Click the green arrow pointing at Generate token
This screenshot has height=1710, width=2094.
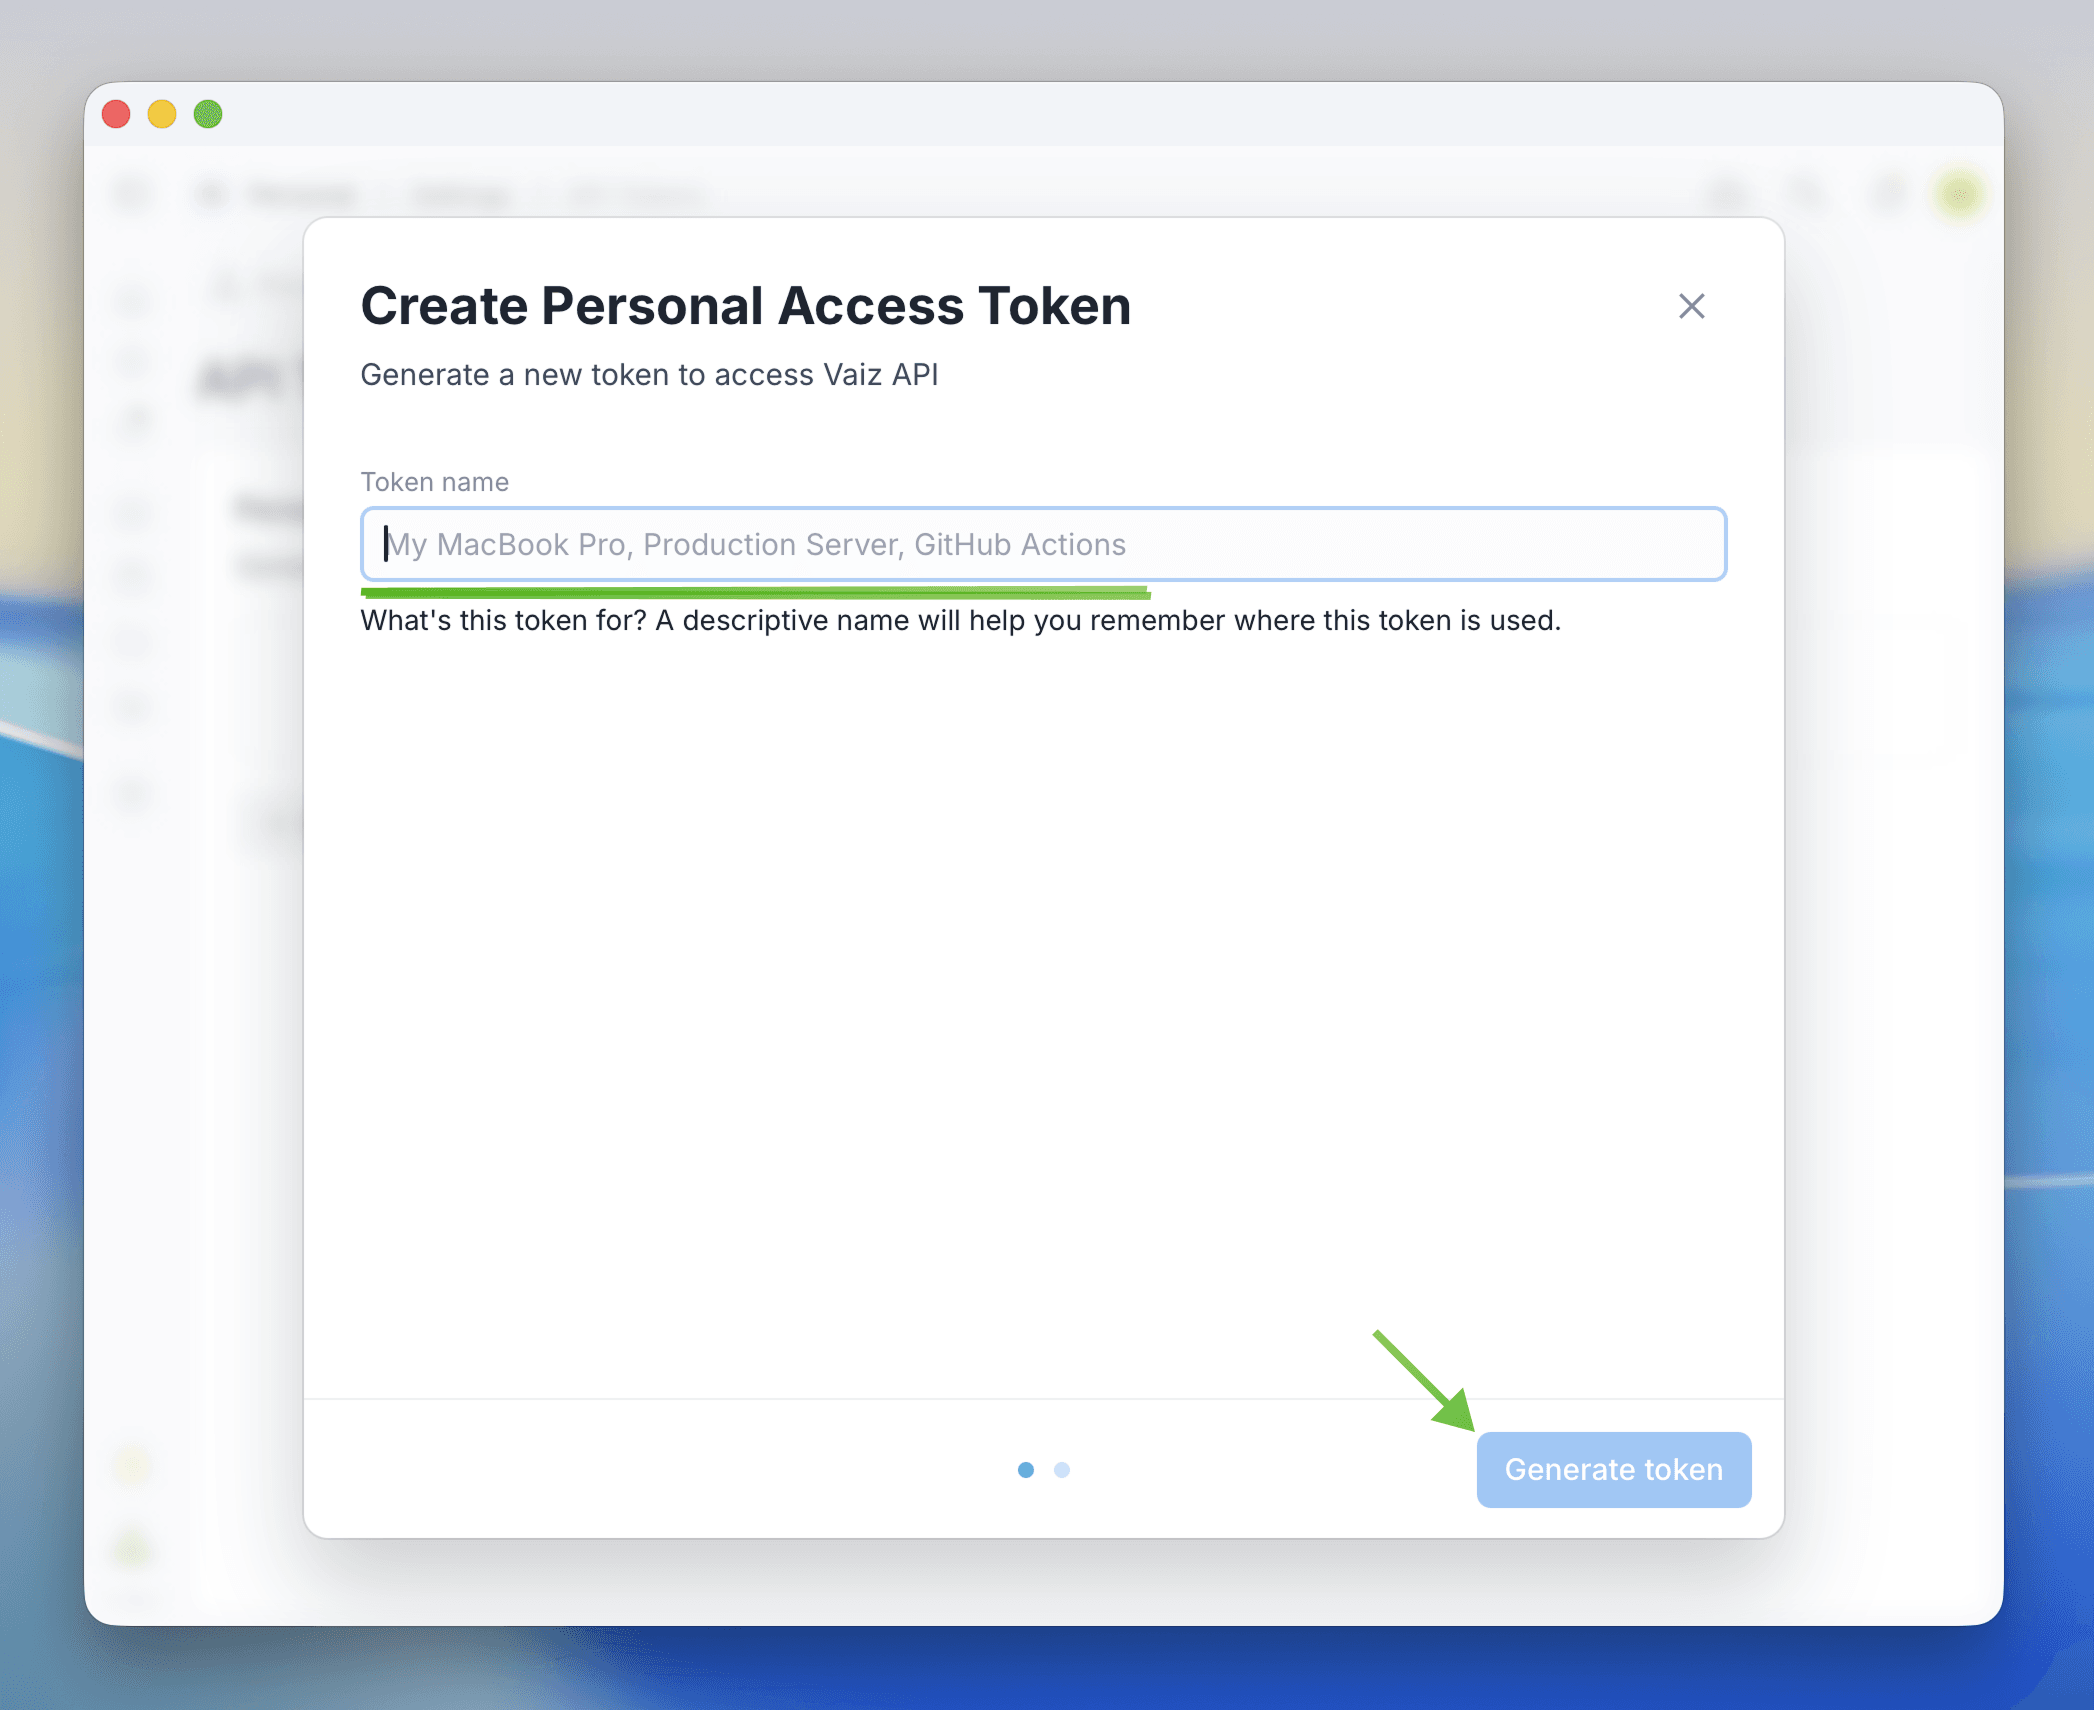(x=1425, y=1381)
